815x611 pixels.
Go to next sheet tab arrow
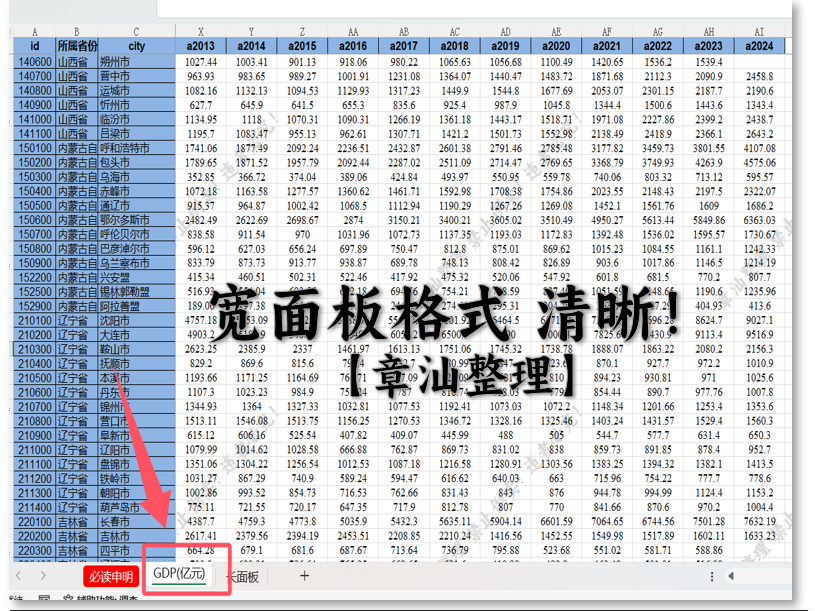pyautogui.click(x=43, y=575)
